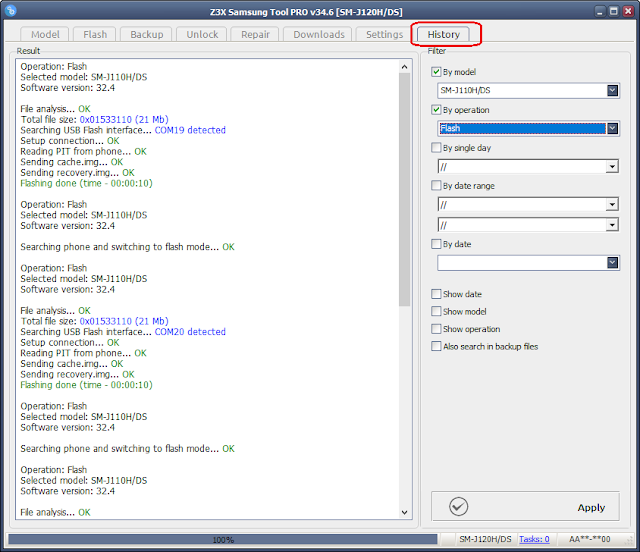Open the date range start picker
This screenshot has width=640, height=552.
[x=612, y=204]
